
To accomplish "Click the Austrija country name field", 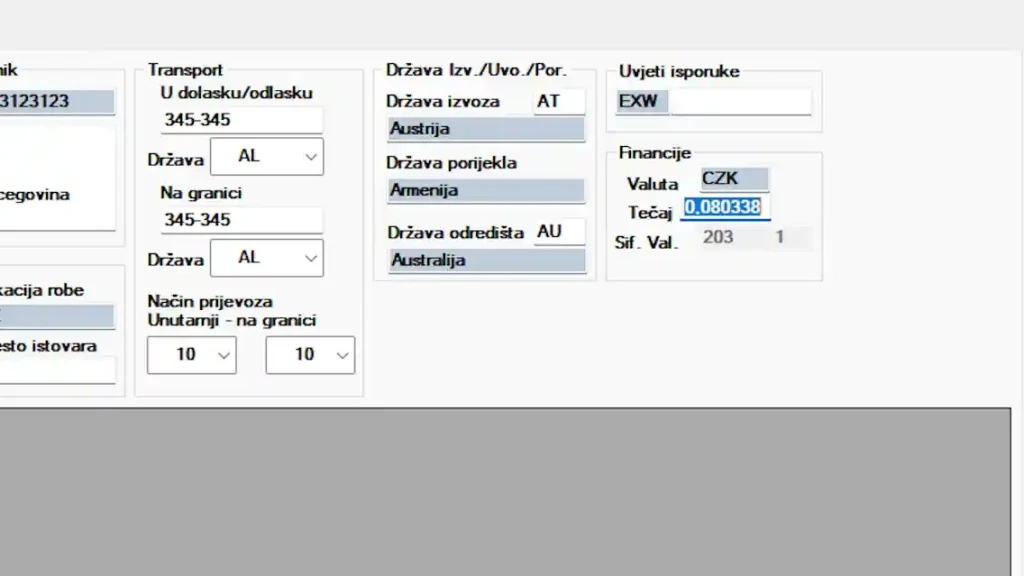I will pos(486,129).
